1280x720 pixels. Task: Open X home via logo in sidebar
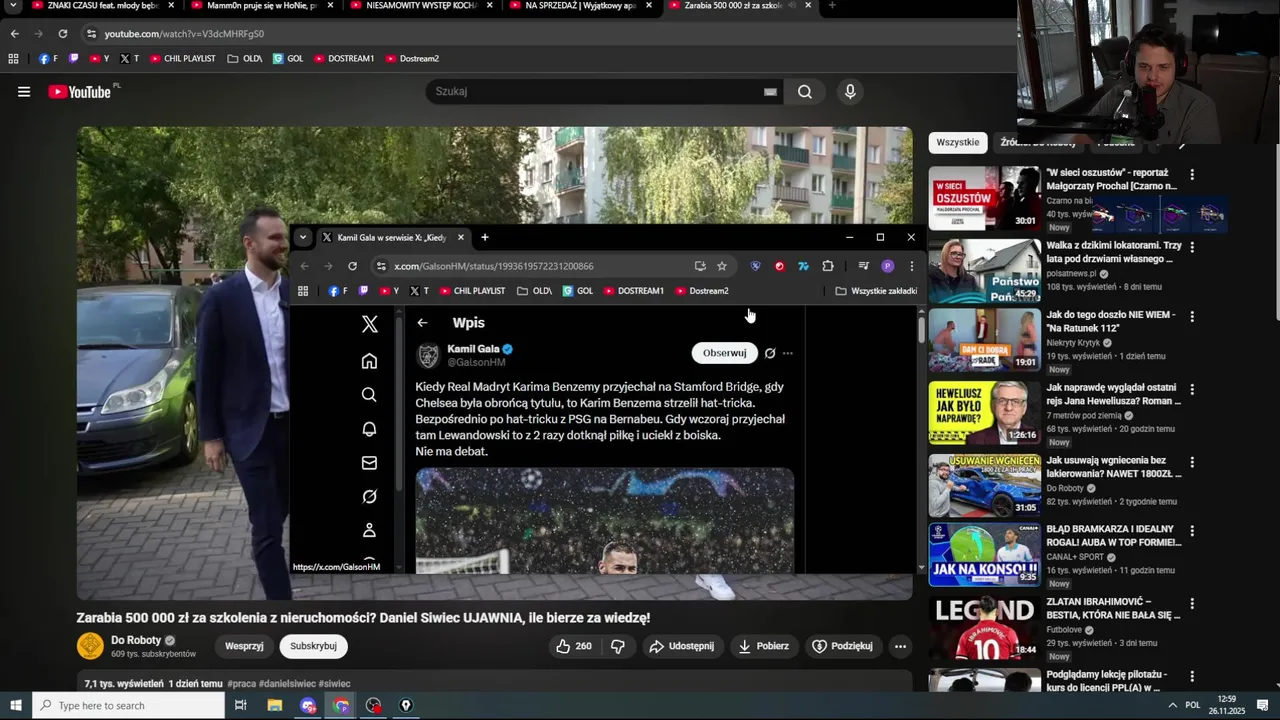(369, 324)
